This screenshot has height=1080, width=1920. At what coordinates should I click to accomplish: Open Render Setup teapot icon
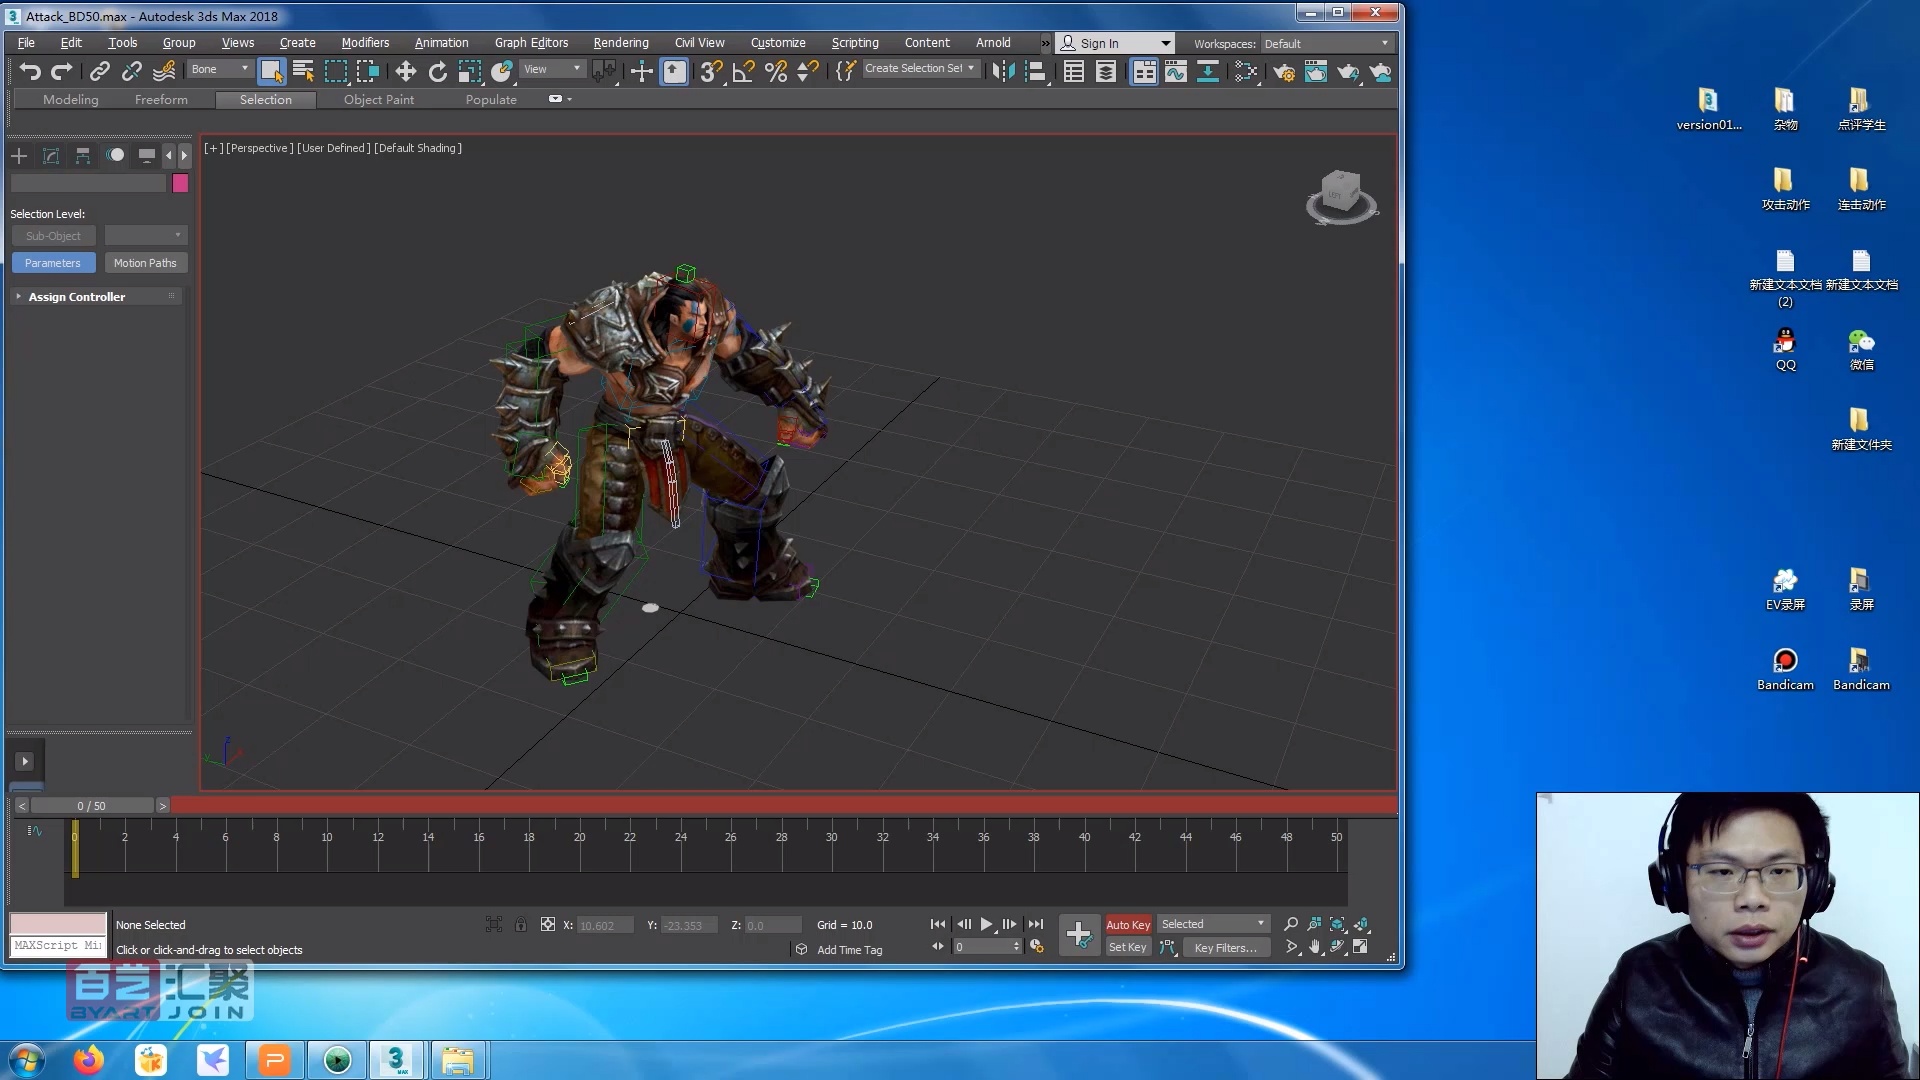pyautogui.click(x=1284, y=71)
